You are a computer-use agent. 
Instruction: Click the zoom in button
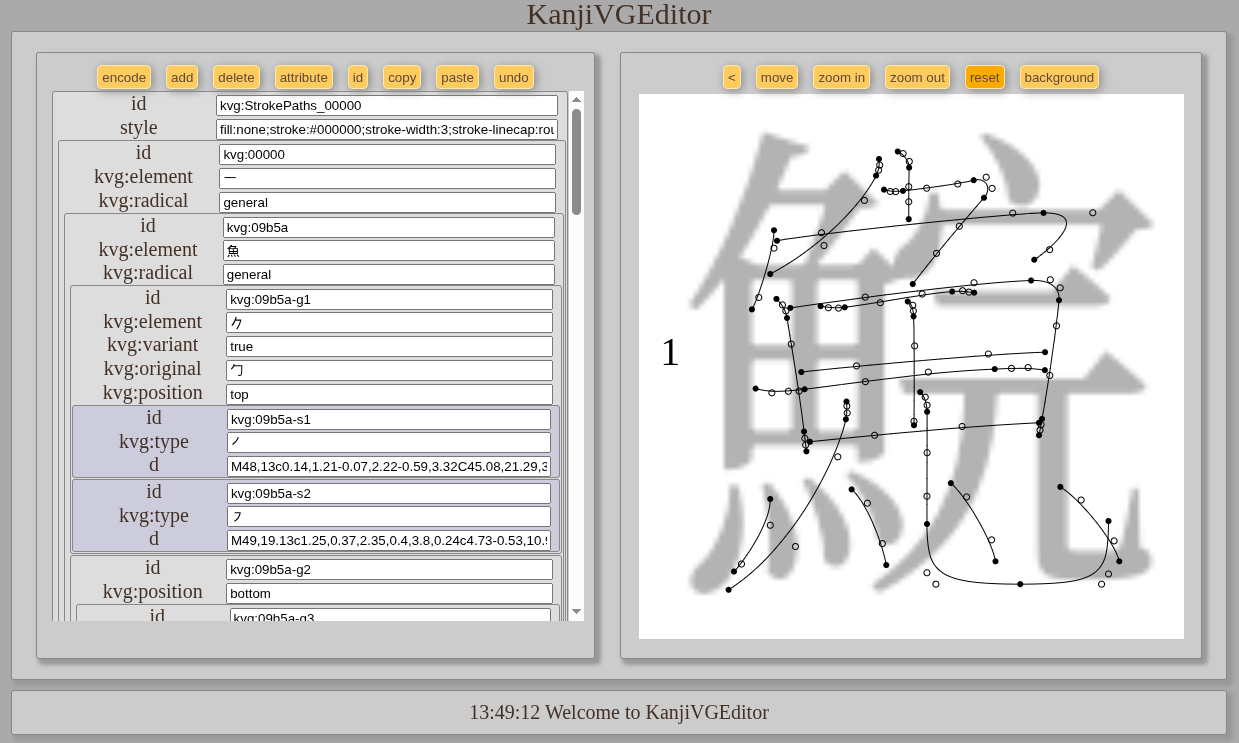pos(841,77)
